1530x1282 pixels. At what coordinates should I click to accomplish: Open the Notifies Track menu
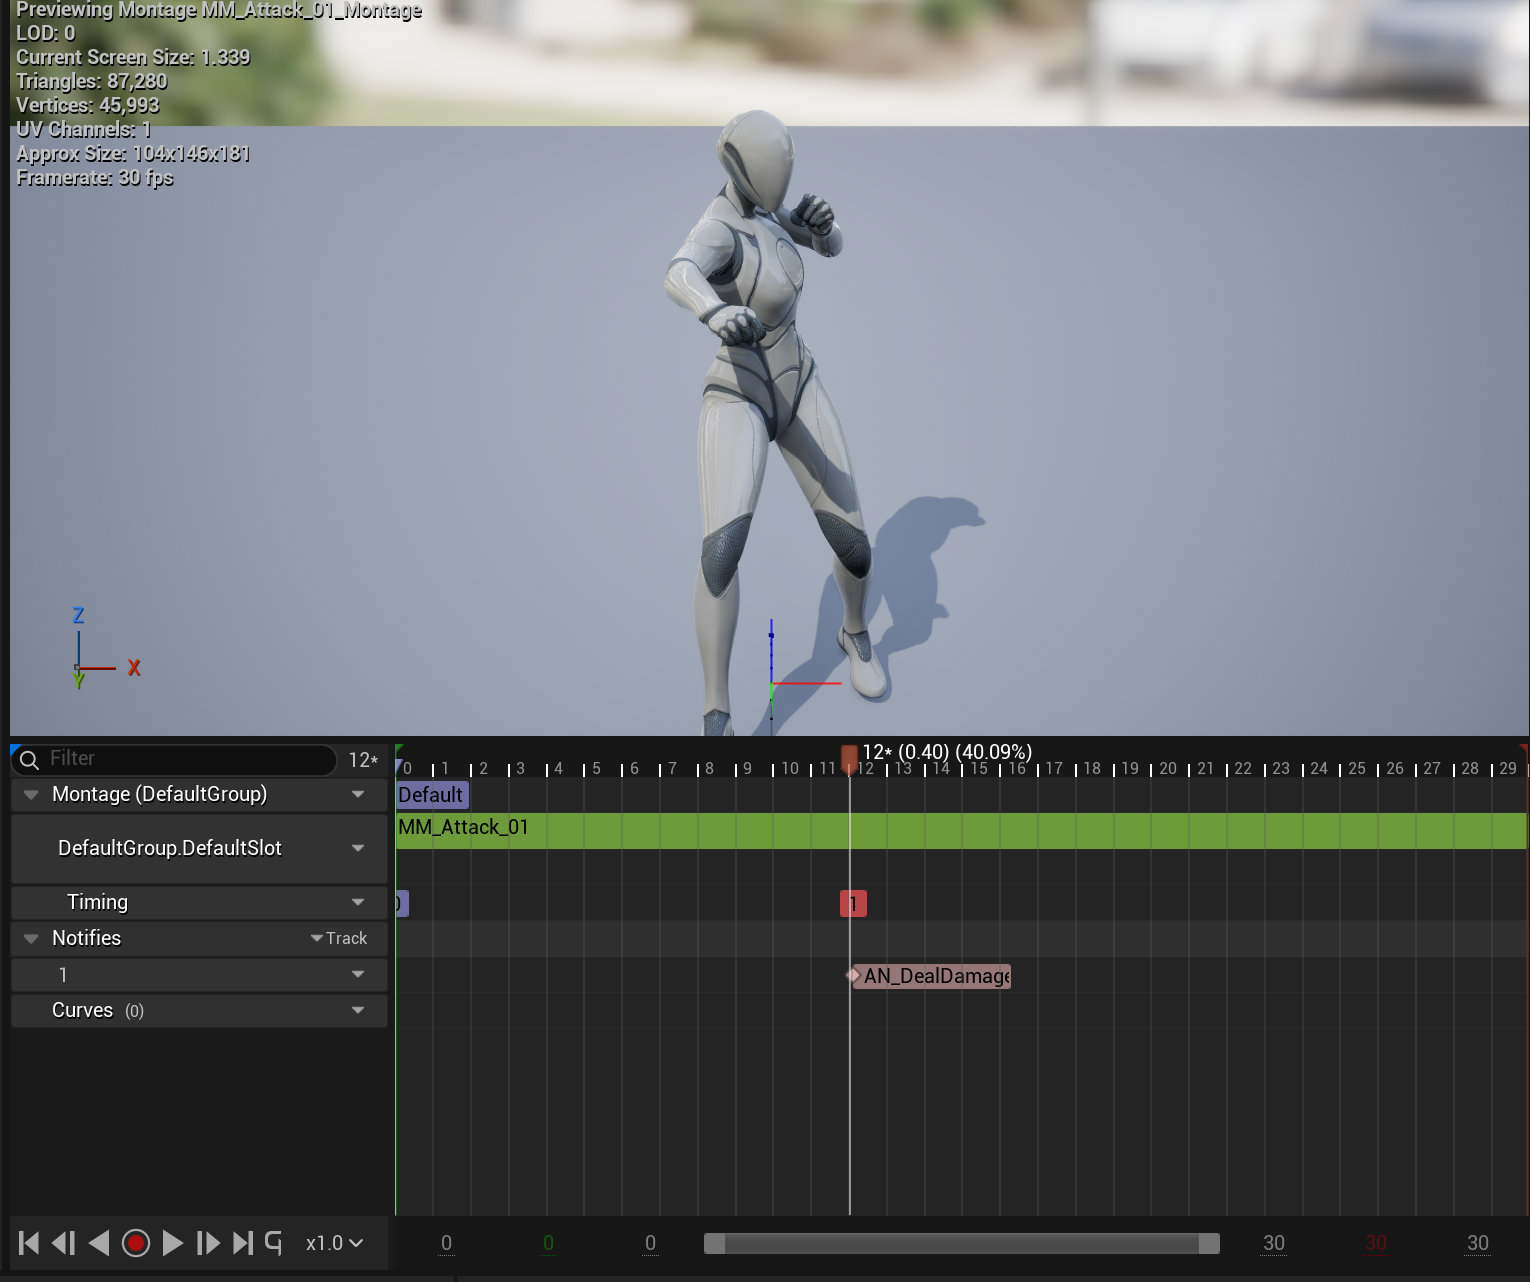[339, 938]
